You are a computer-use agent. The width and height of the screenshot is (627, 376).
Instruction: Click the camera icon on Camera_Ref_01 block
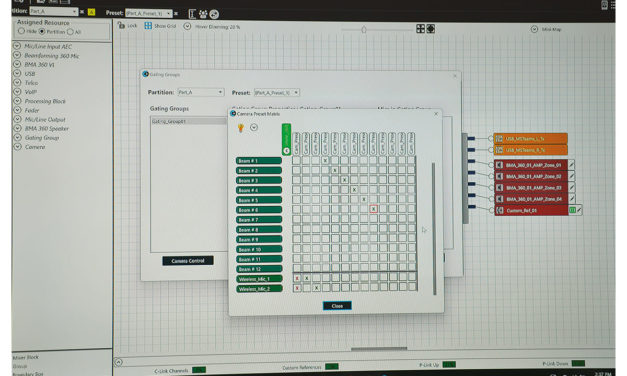tap(500, 210)
